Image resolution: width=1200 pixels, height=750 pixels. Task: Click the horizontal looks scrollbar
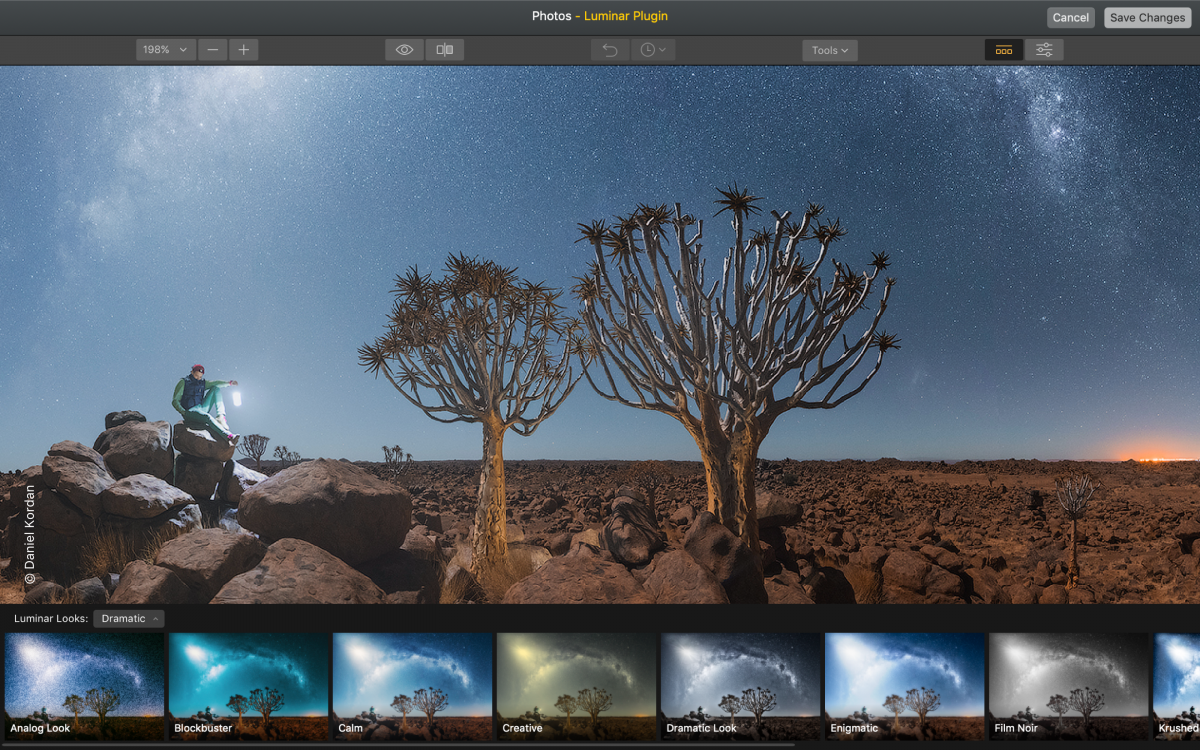click(400, 745)
